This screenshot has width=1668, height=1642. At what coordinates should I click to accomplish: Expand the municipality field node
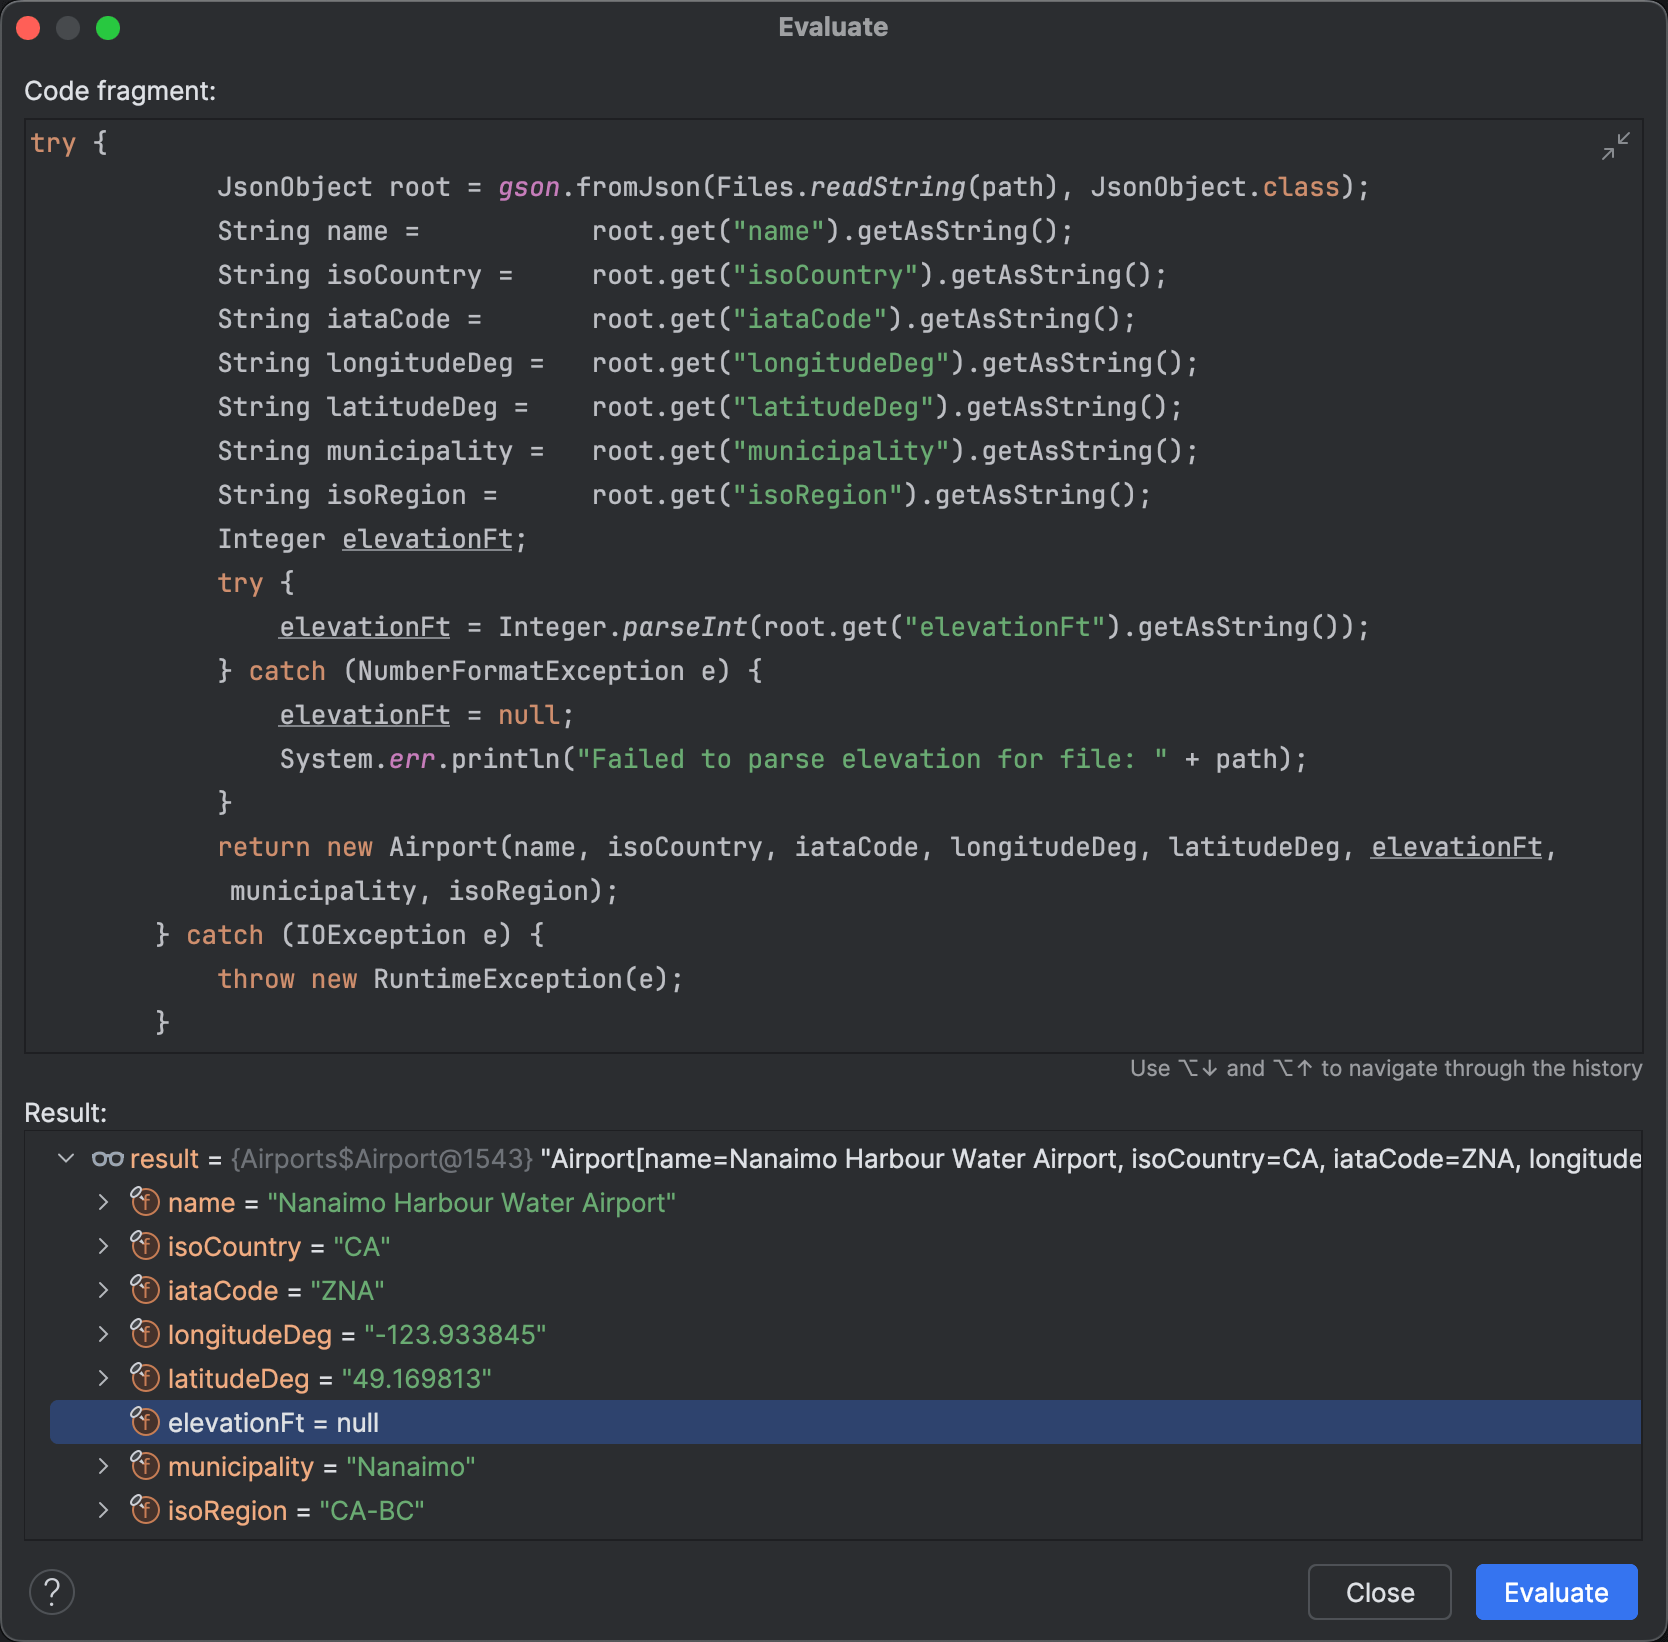[x=103, y=1466]
